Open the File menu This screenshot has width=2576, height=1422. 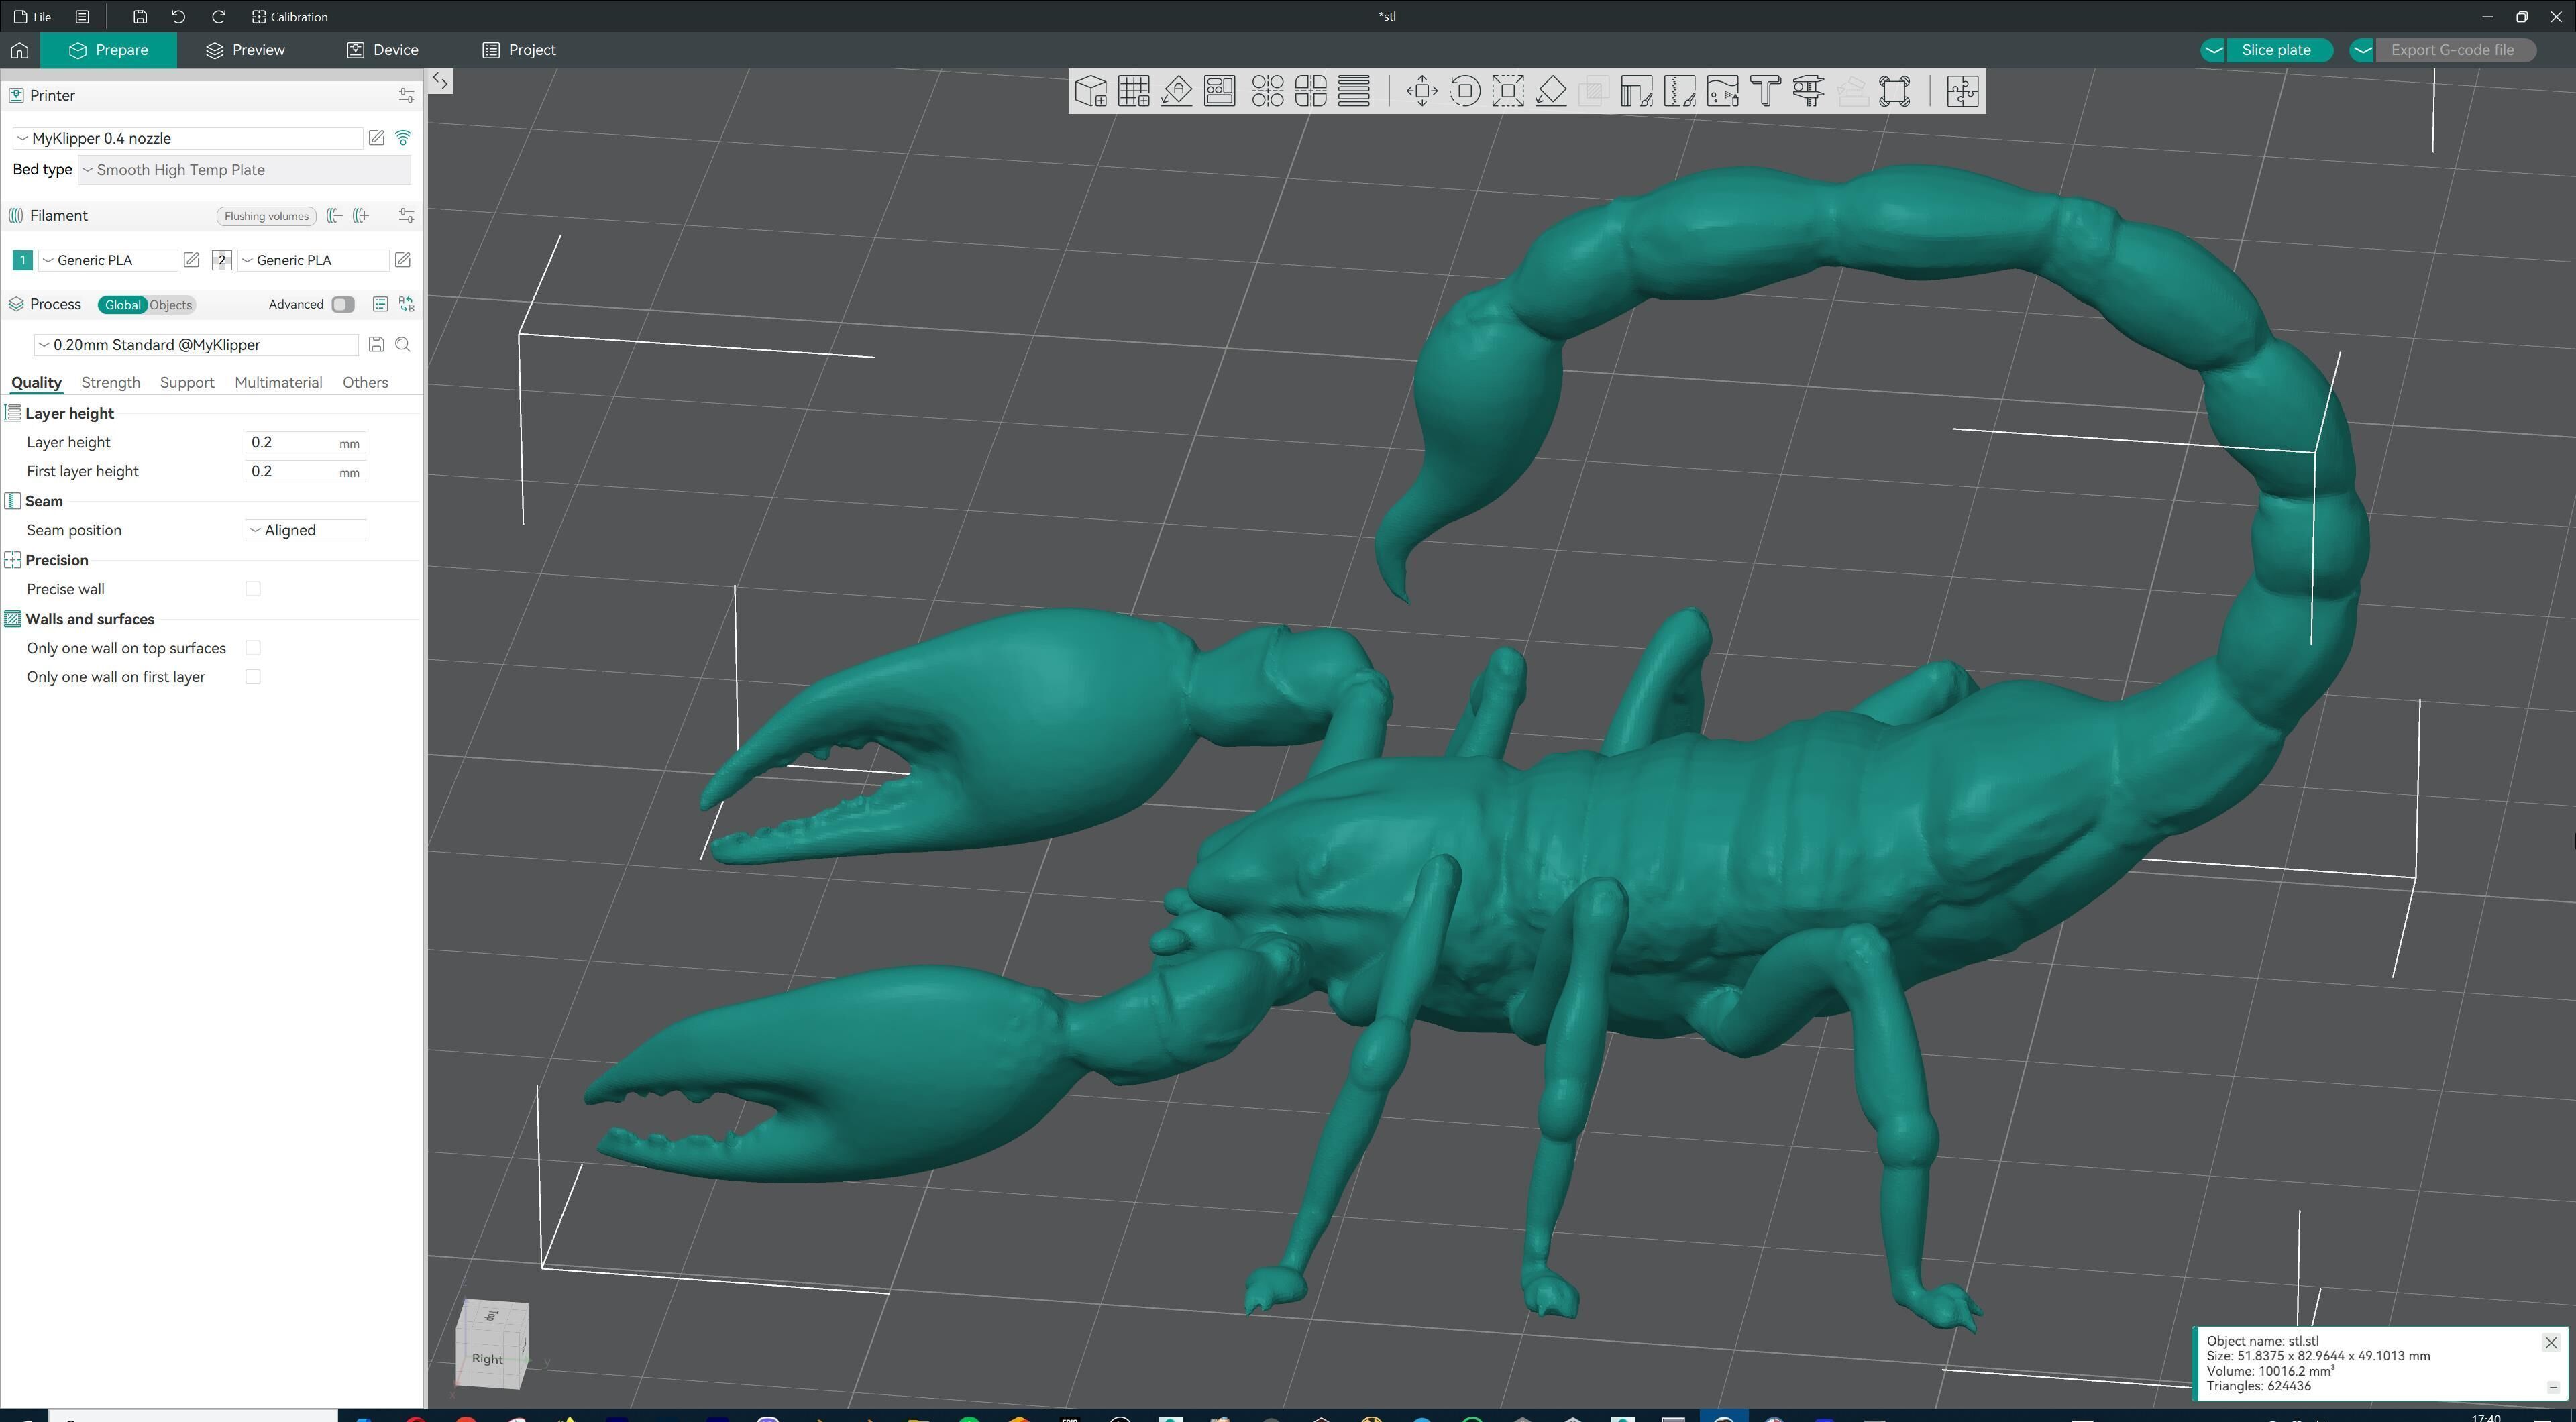pyautogui.click(x=33, y=17)
